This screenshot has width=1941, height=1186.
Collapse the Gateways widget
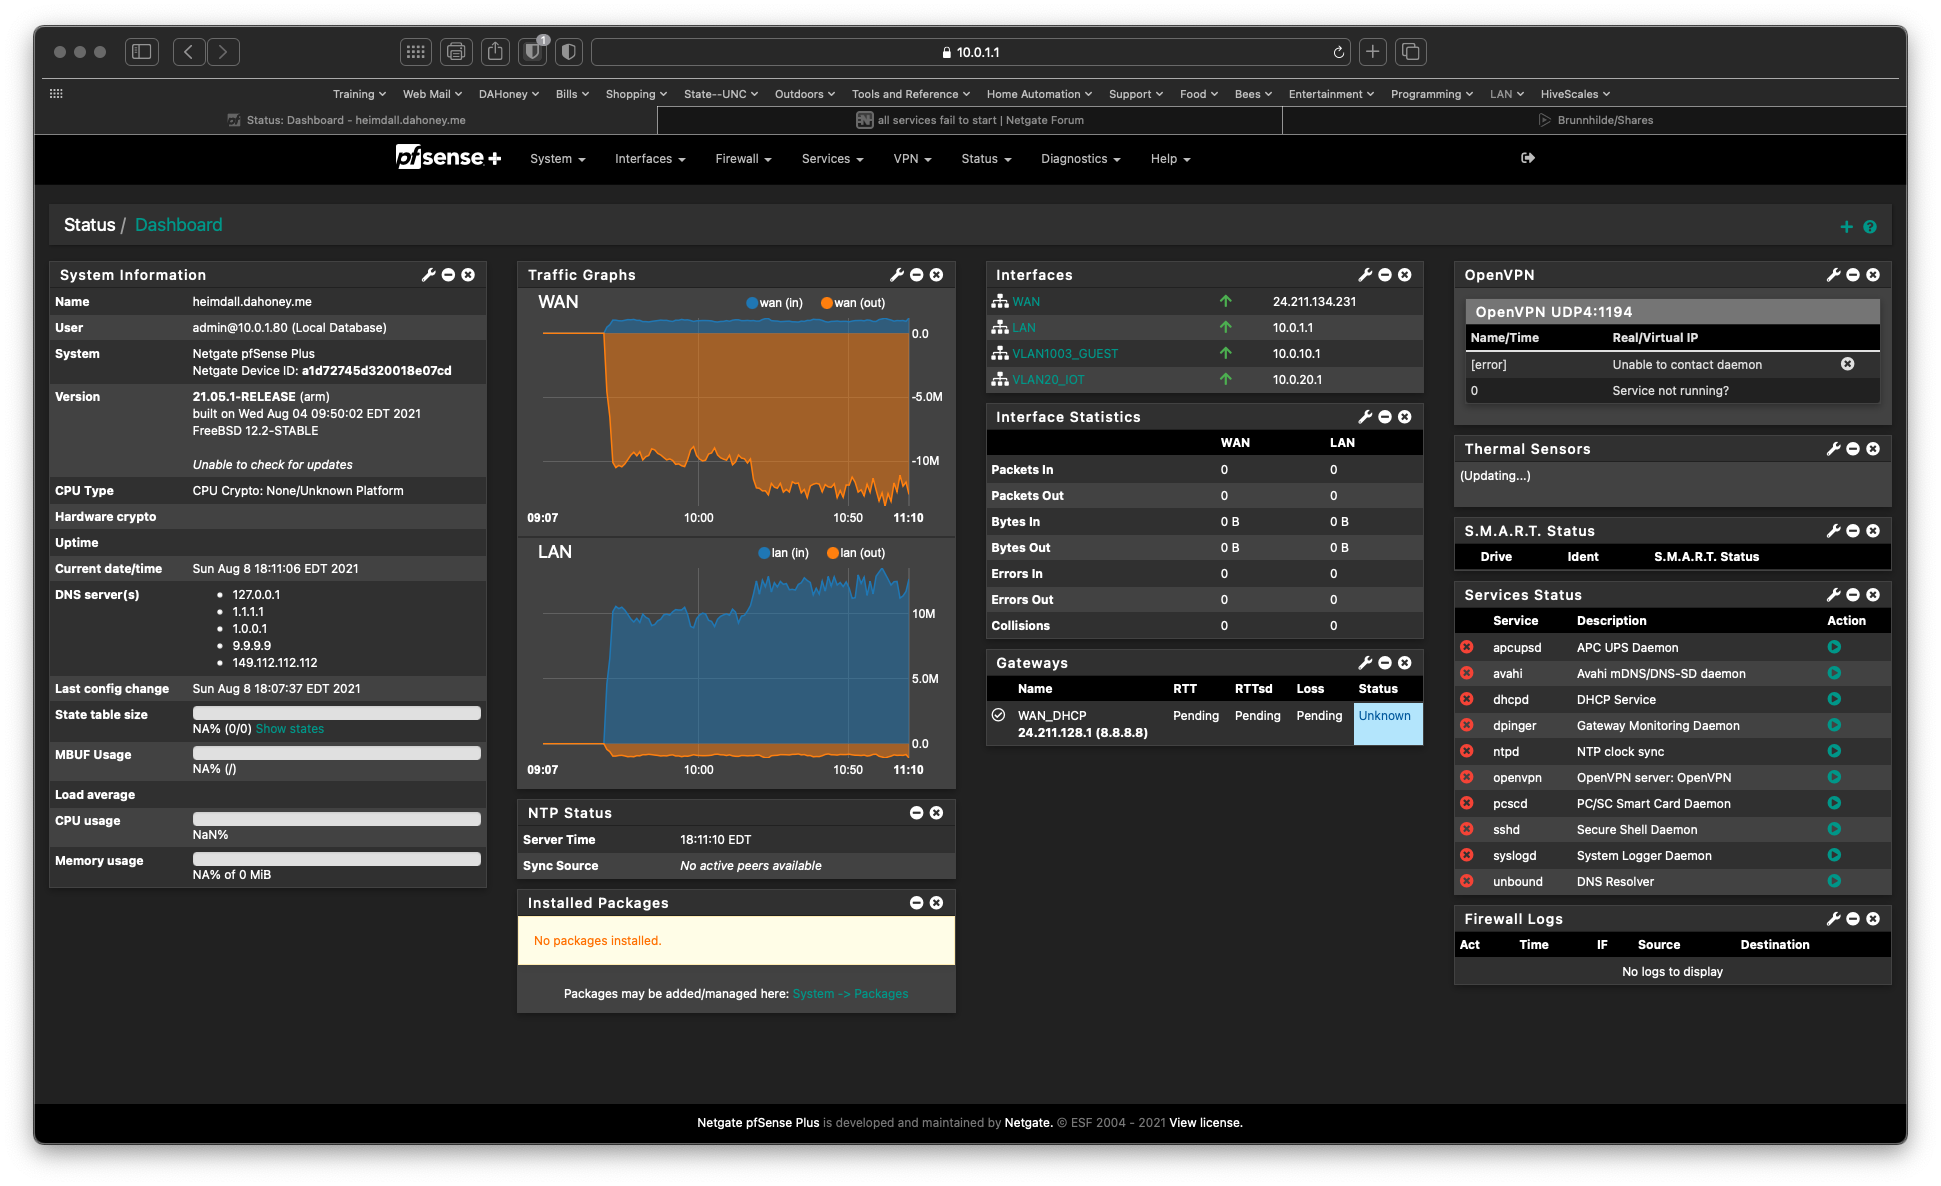coord(1385,663)
